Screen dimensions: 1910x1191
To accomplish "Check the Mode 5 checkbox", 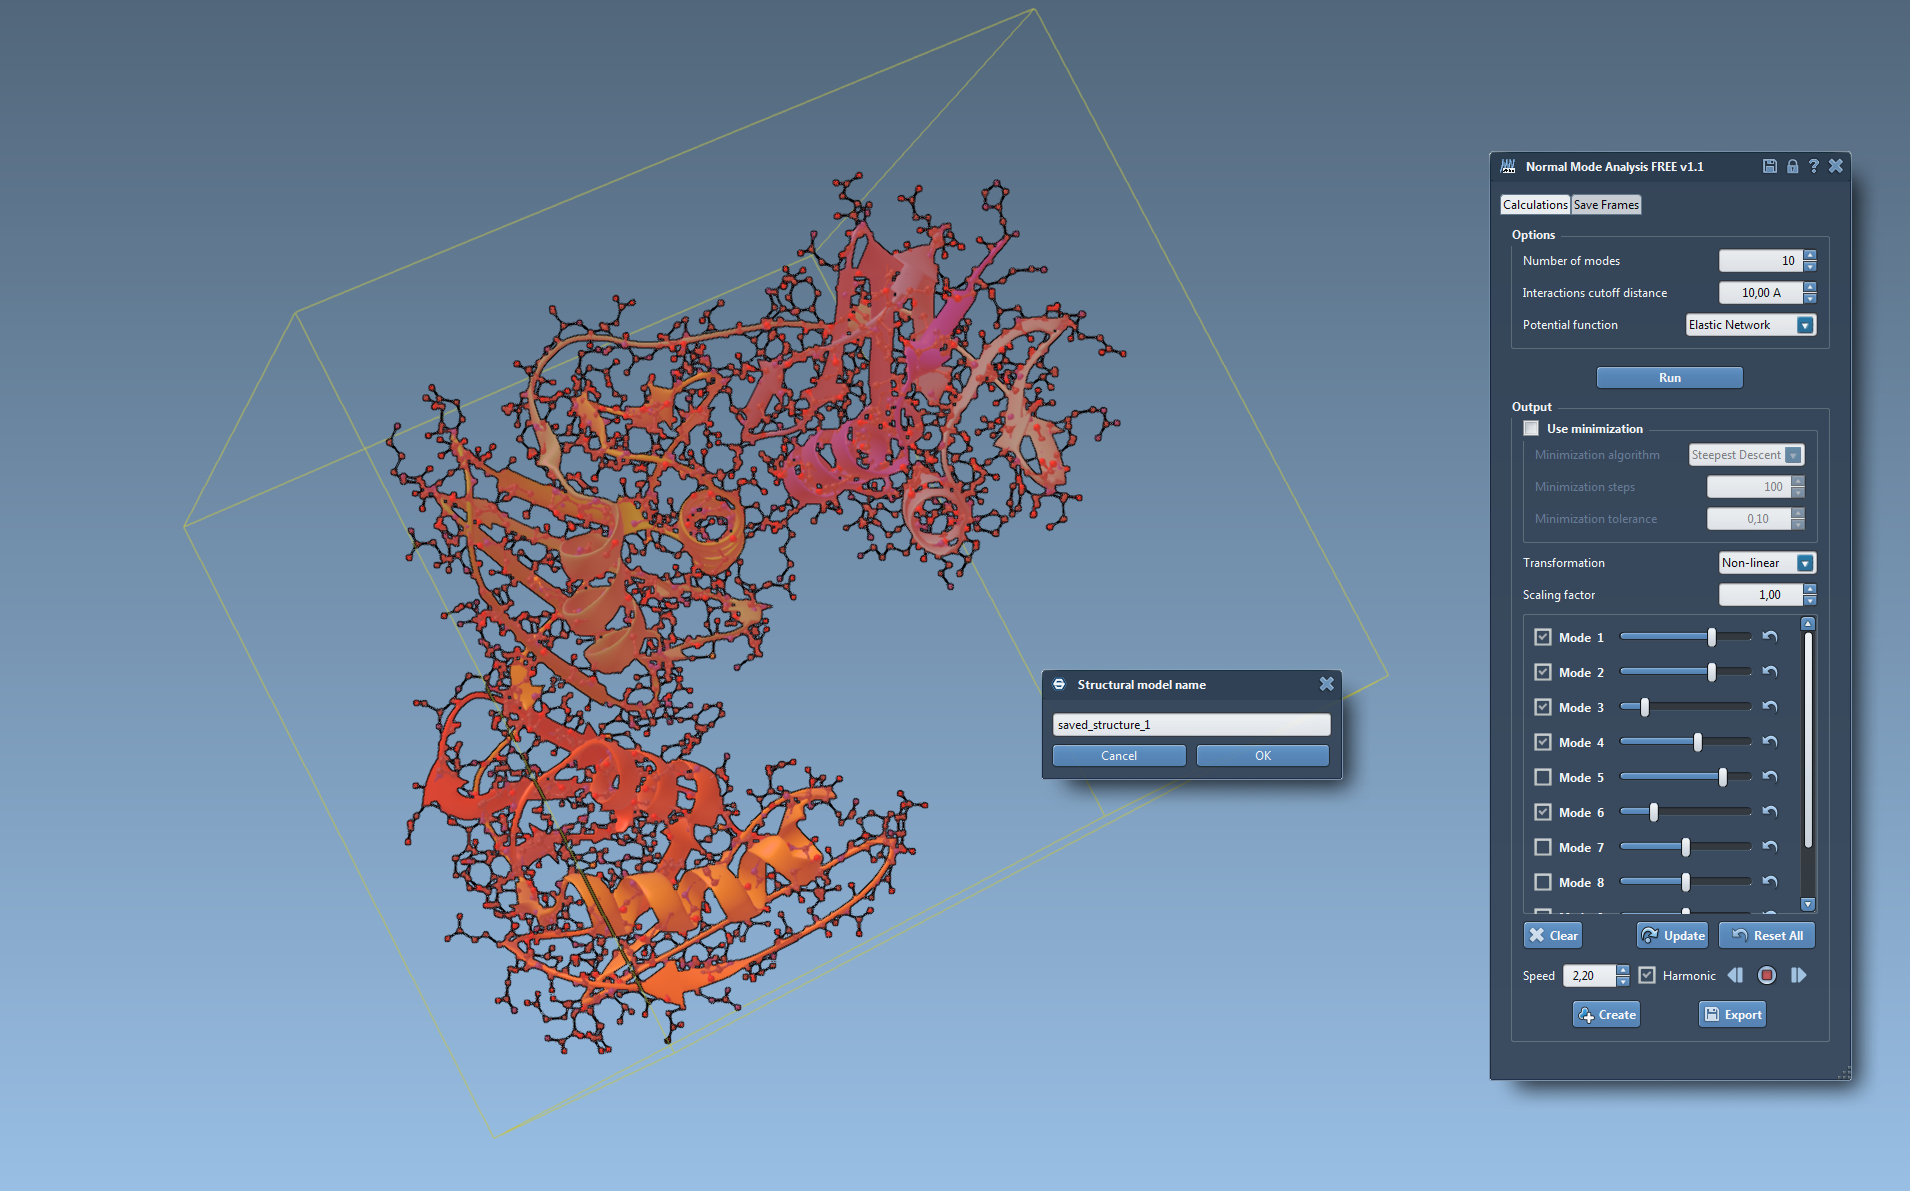I will (1543, 777).
